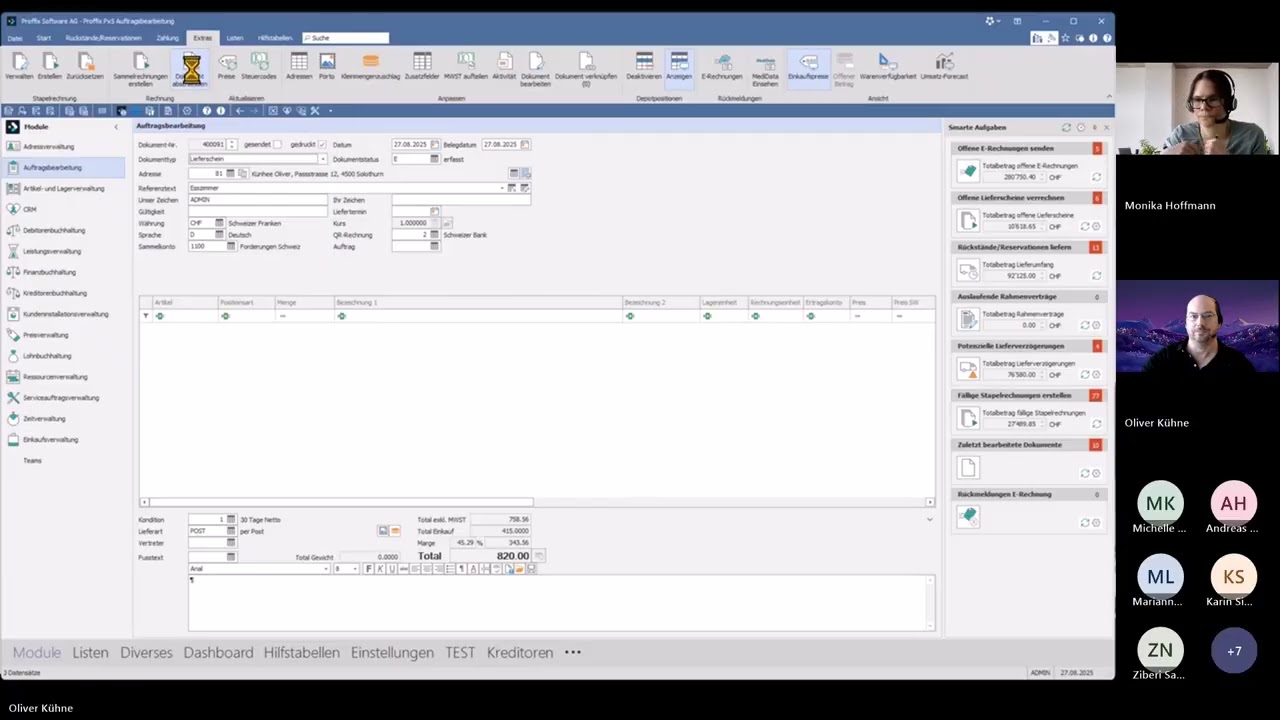
Task: Click the Verwalten ribbon icon
Action: pos(19,66)
